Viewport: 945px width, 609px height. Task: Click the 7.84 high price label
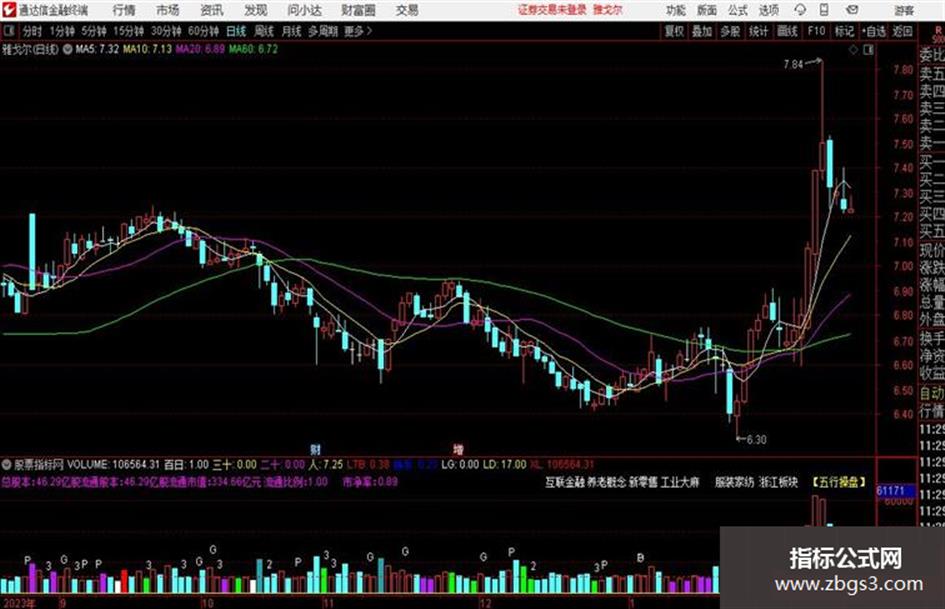pyautogui.click(x=793, y=64)
